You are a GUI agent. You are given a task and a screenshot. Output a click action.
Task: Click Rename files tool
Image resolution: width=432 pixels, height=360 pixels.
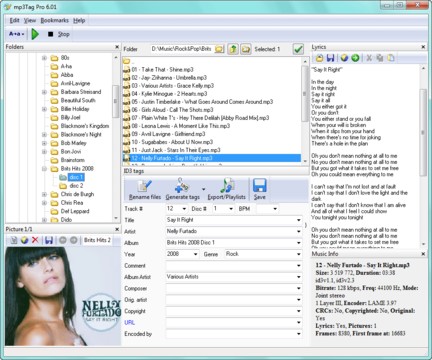point(145,190)
